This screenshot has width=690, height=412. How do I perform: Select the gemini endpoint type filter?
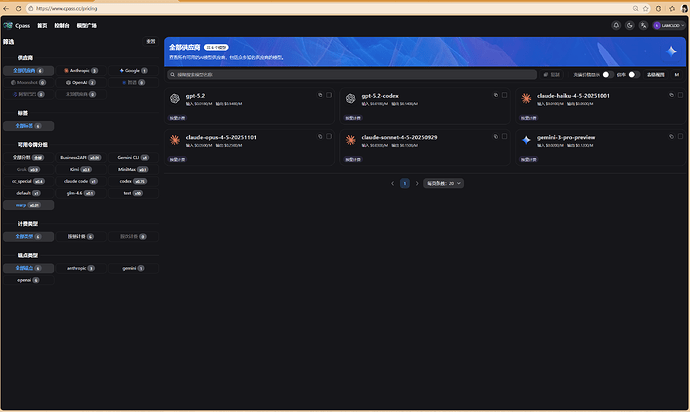pos(133,268)
